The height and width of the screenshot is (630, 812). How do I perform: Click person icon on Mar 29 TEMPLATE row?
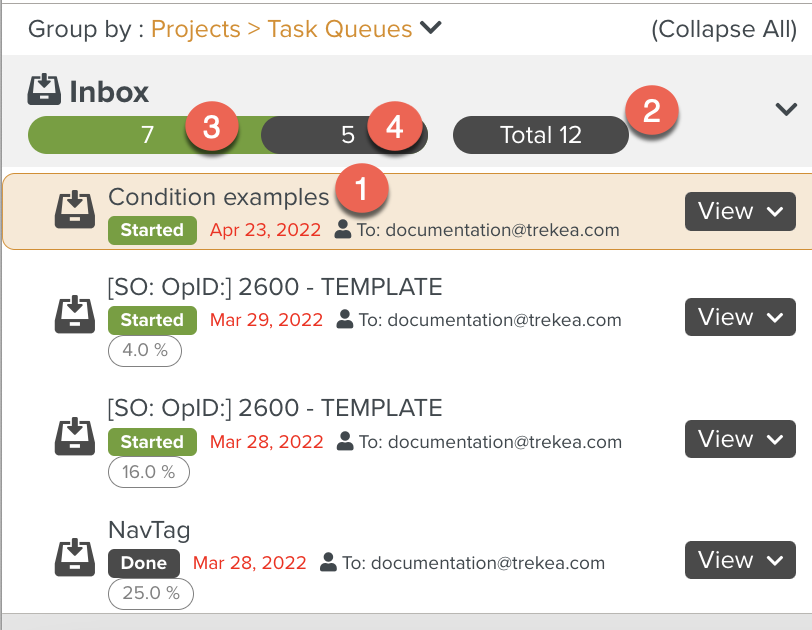click(x=345, y=320)
